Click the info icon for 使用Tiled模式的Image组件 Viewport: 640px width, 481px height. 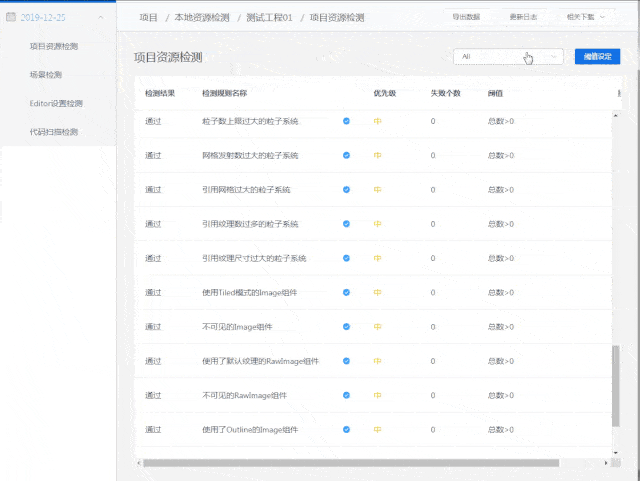pyautogui.click(x=346, y=292)
